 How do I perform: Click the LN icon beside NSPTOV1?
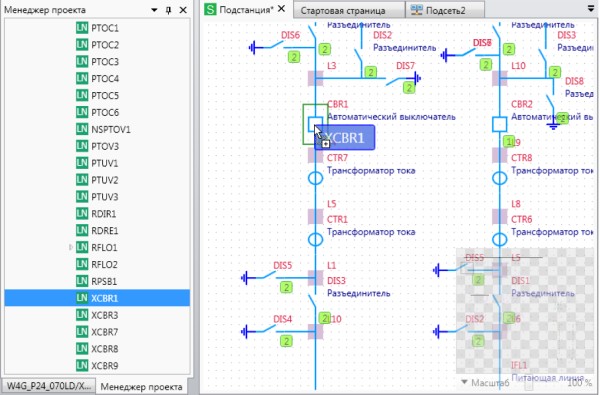click(x=82, y=129)
